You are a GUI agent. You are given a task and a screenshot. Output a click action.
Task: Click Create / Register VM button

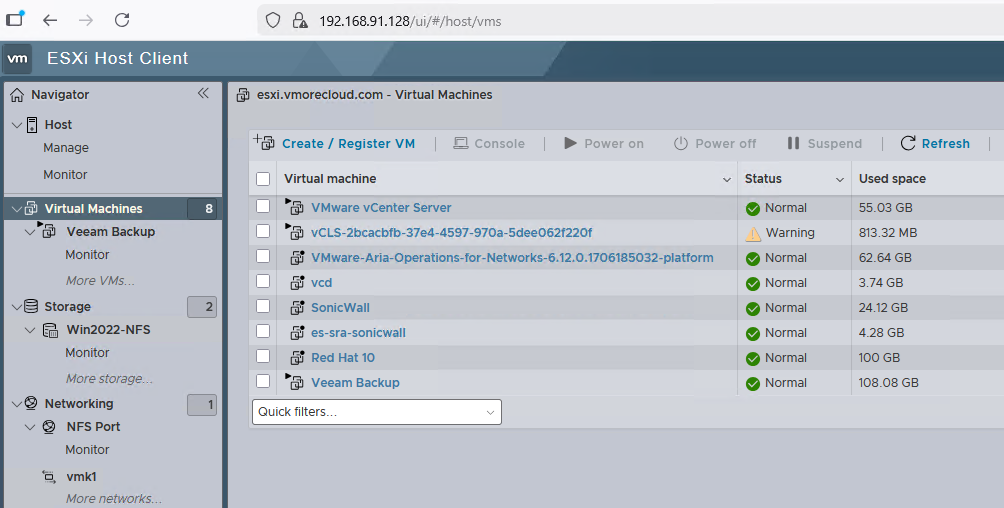[334, 143]
